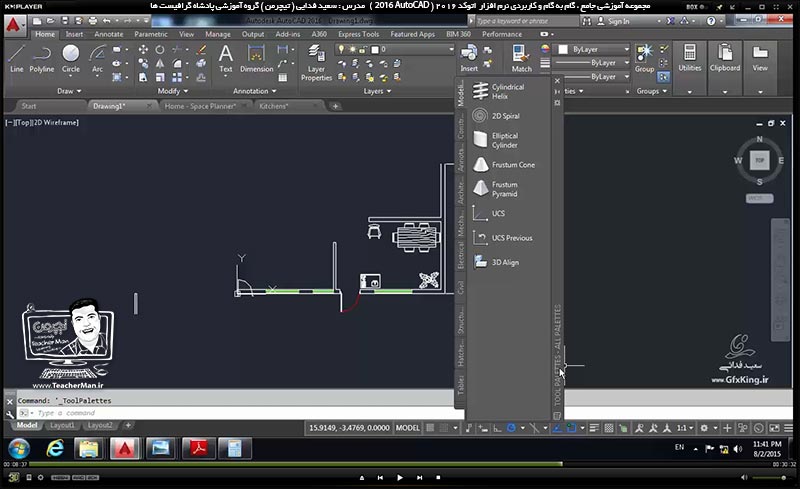The height and width of the screenshot is (489, 800).
Task: Switch to the Insert ribbon tab
Action: coord(74,34)
